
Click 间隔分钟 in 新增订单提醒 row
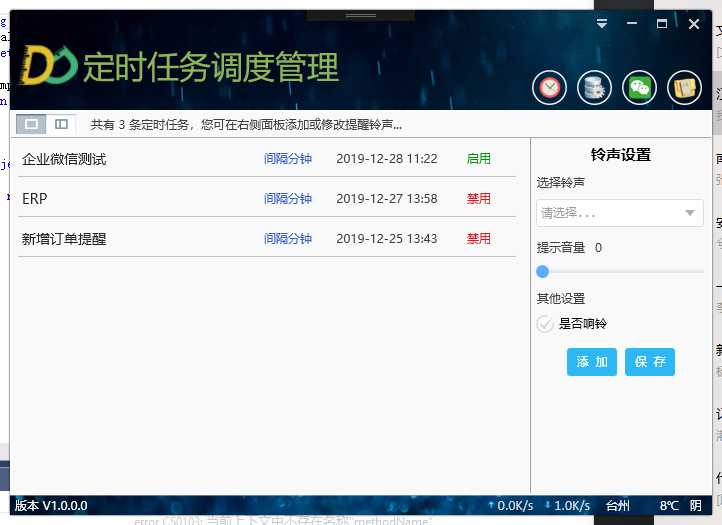(288, 239)
